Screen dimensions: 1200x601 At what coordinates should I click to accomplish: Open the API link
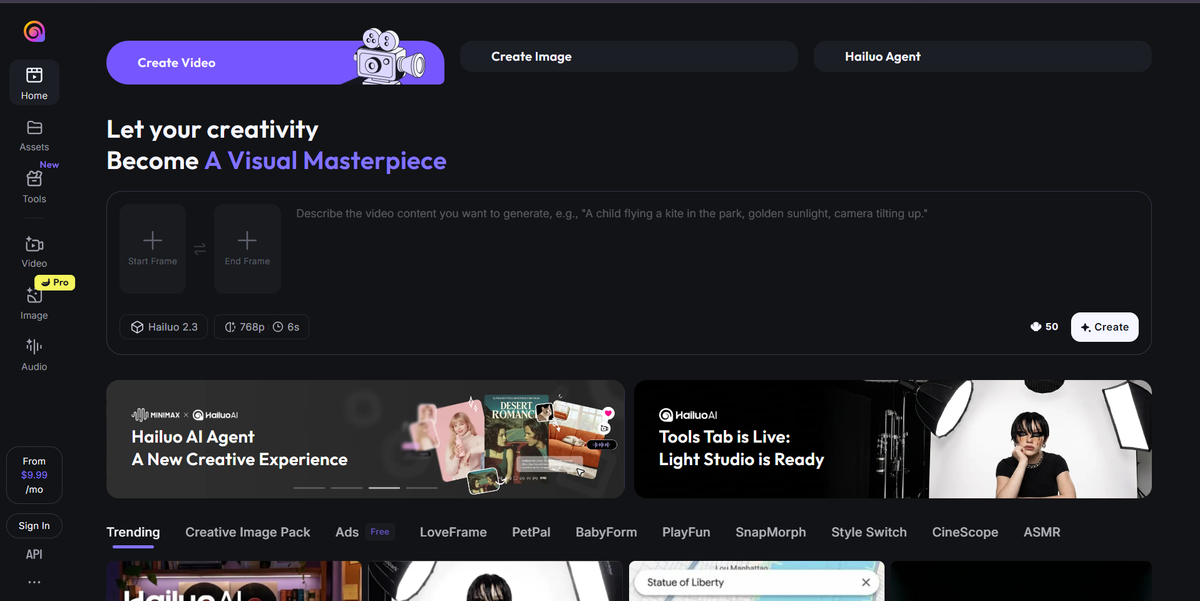coord(34,554)
